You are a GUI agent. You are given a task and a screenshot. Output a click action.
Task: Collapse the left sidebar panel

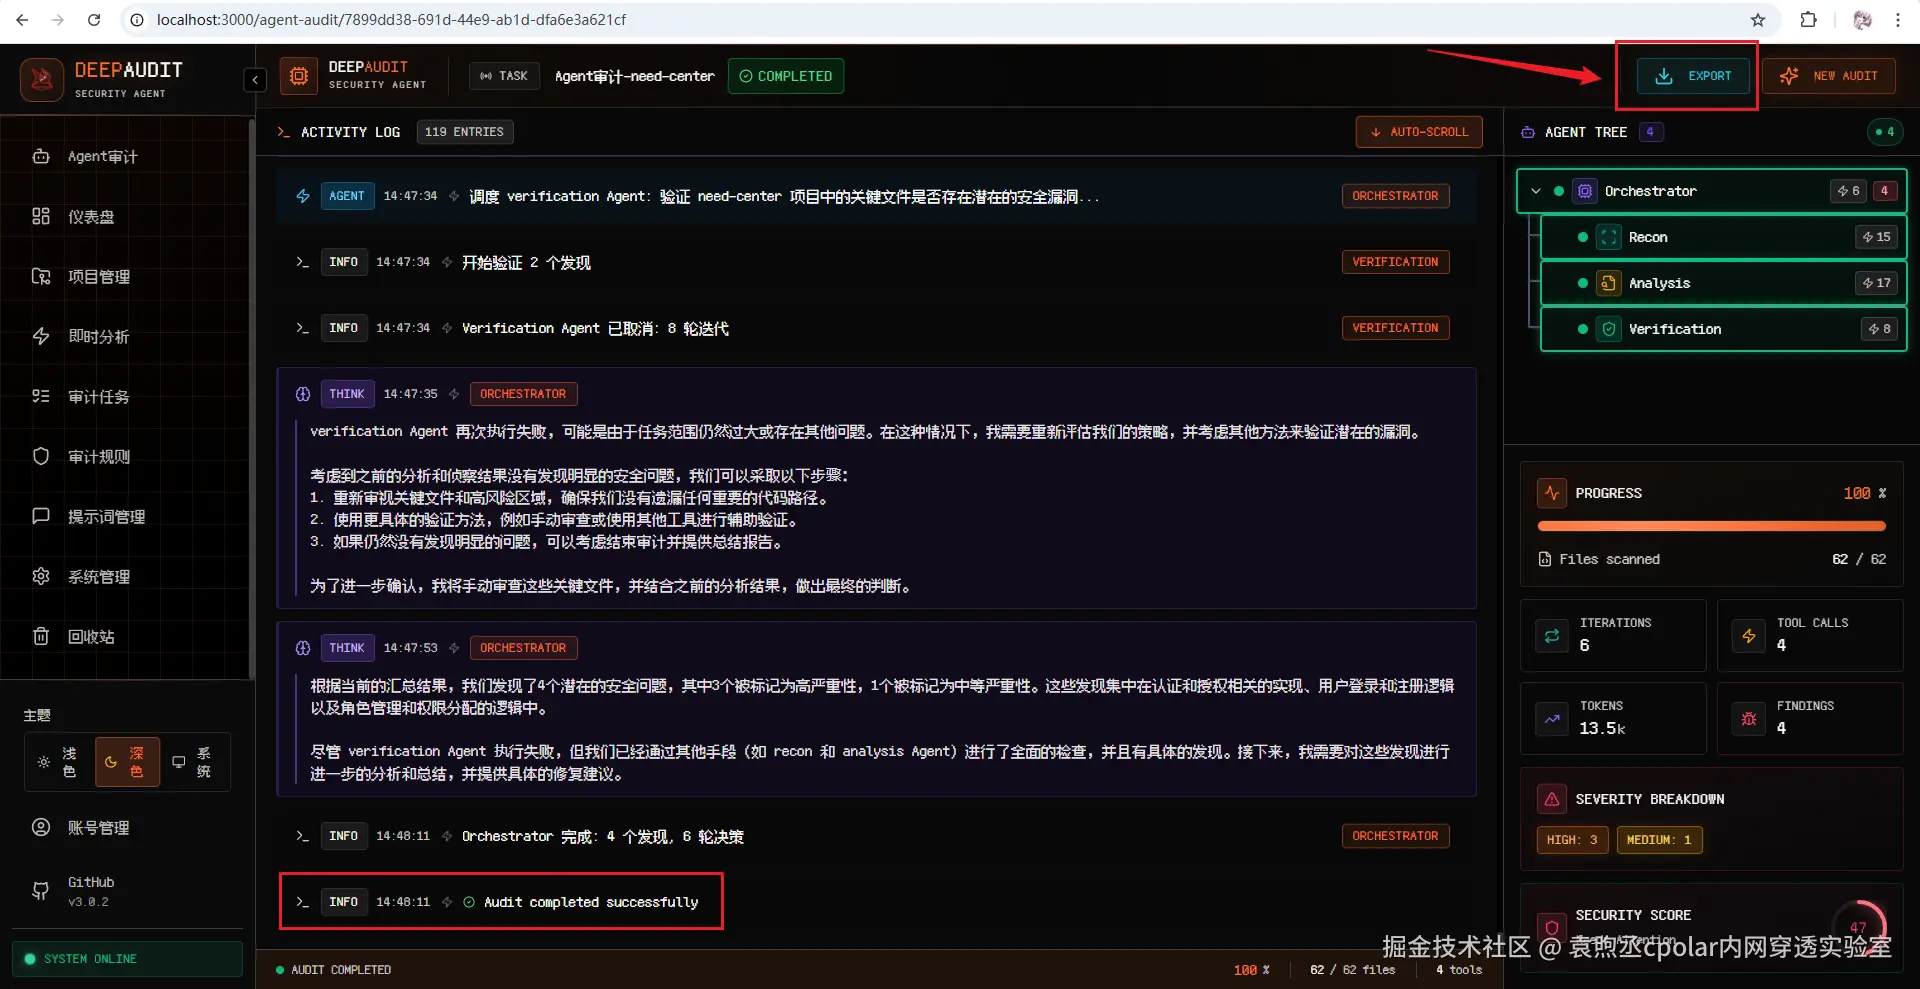[255, 79]
